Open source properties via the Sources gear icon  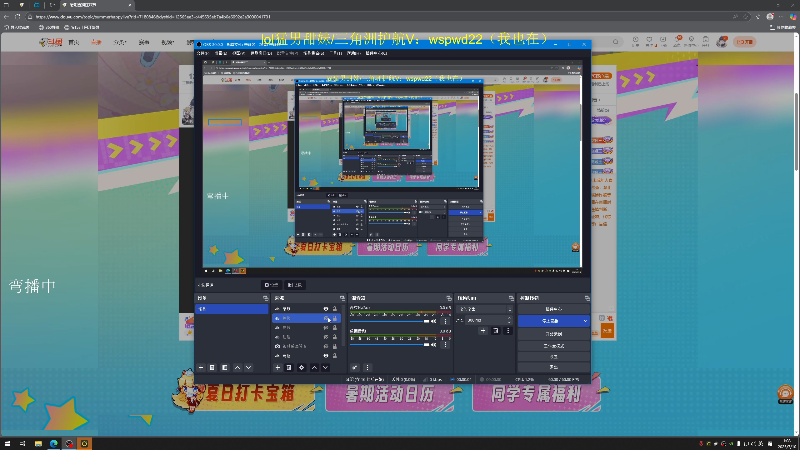click(x=302, y=367)
